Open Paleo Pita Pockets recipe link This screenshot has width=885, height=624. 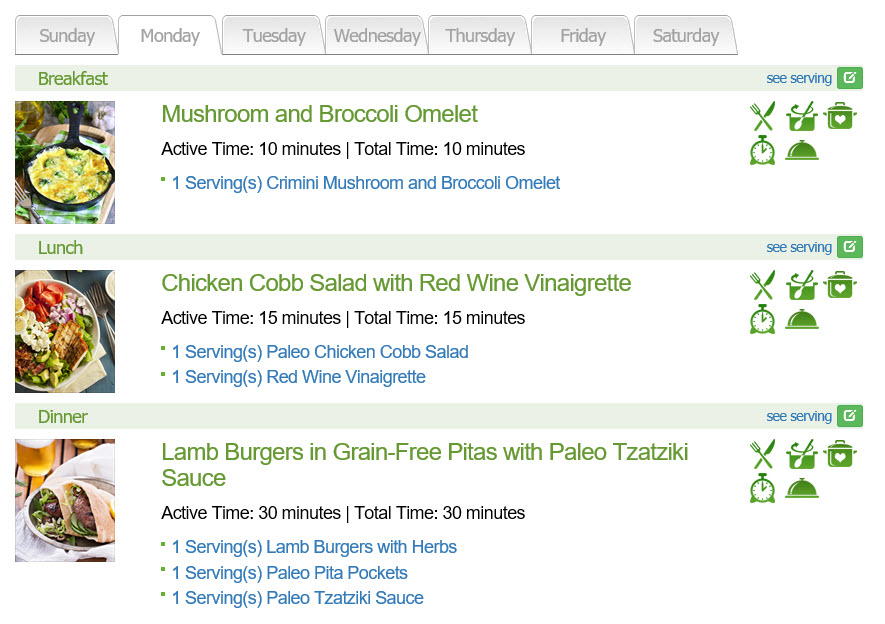(290, 573)
